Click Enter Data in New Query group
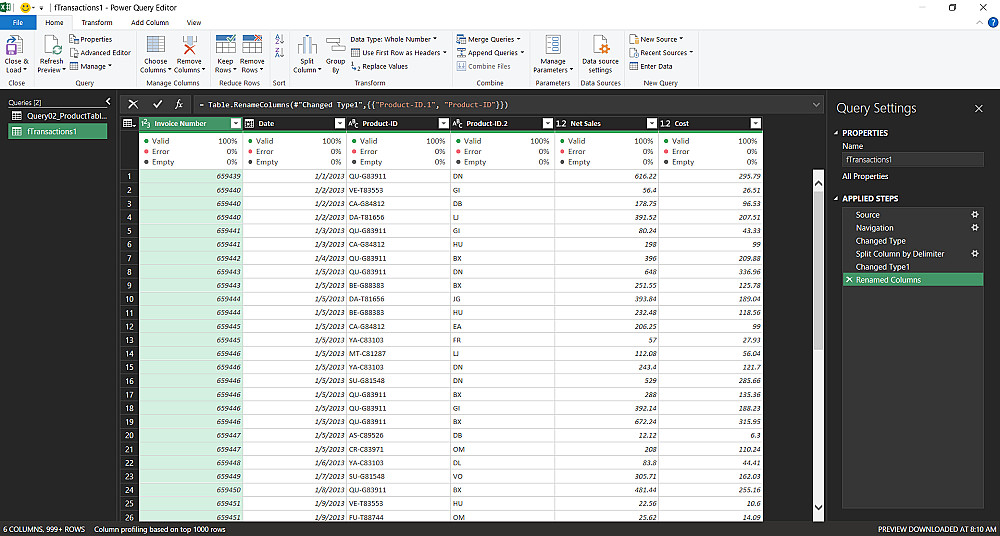This screenshot has height=536, width=1000. pos(651,66)
